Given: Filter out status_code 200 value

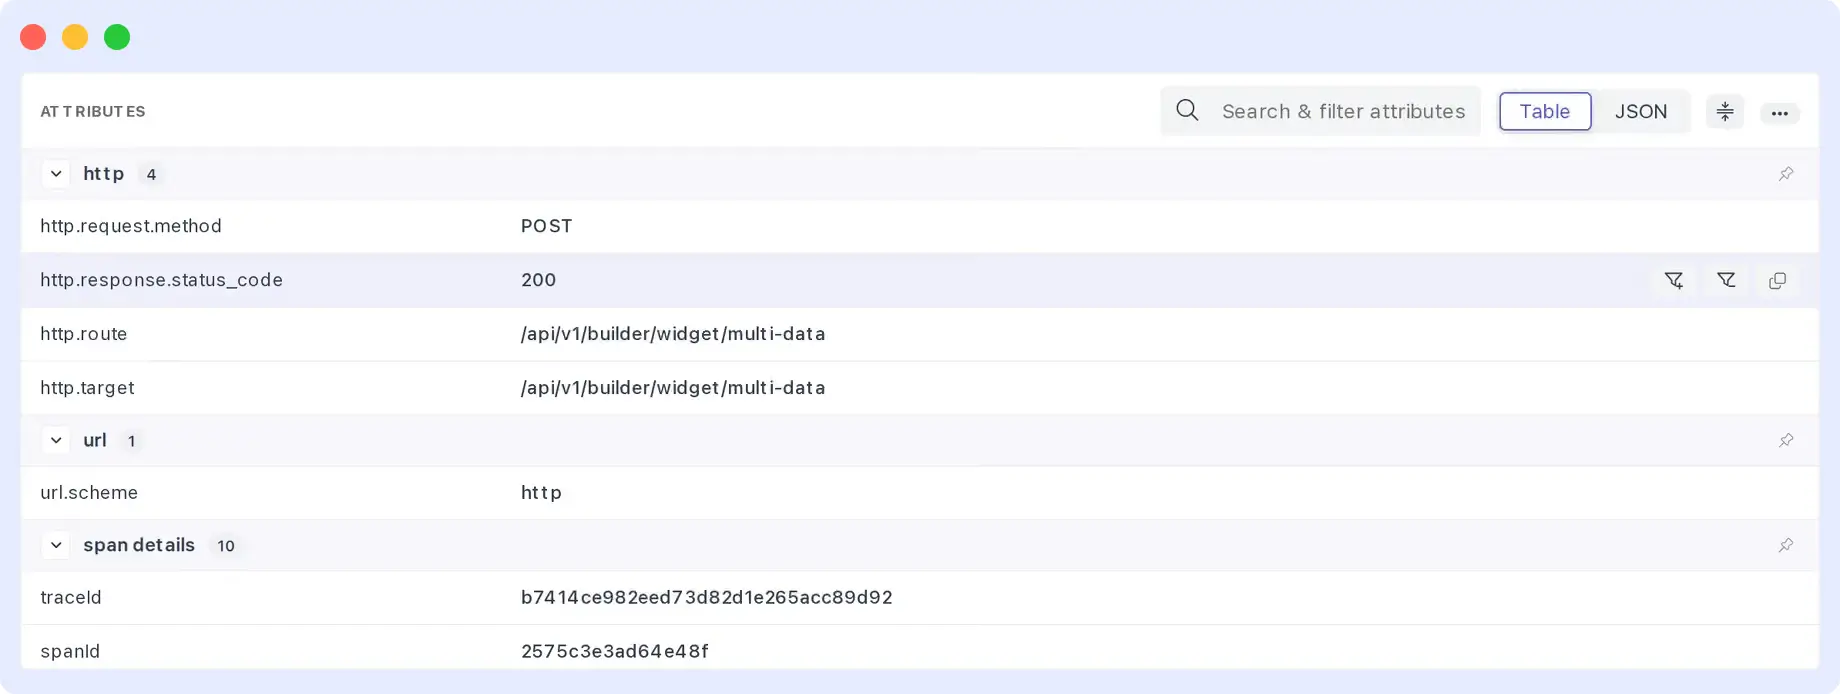Looking at the screenshot, I should [x=1726, y=280].
